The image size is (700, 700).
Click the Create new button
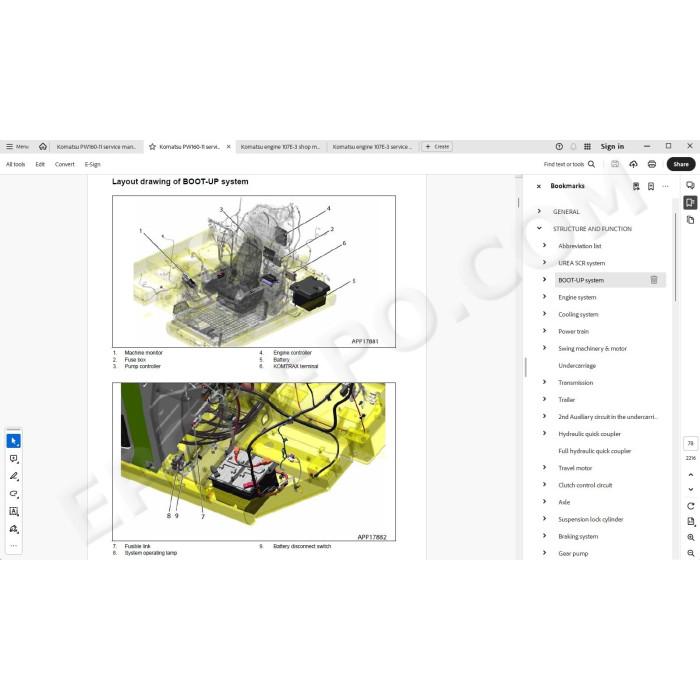[x=437, y=146]
